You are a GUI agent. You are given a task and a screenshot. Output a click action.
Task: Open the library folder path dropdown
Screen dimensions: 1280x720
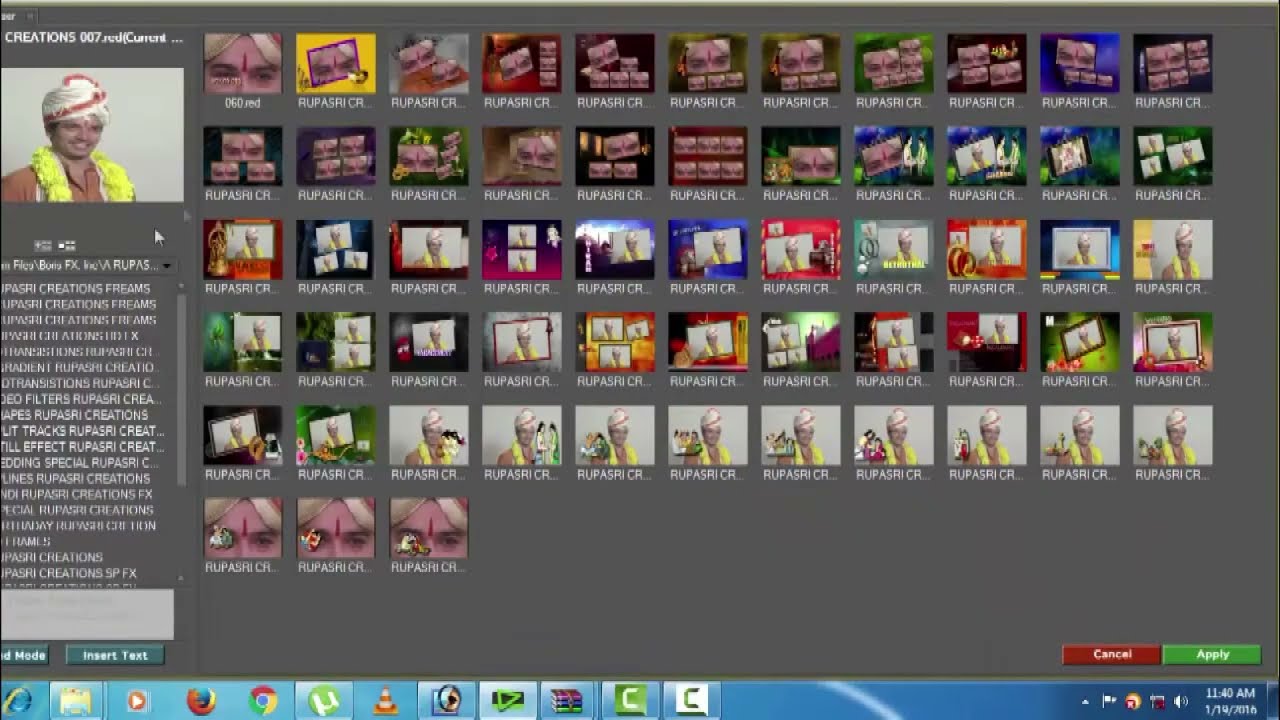(166, 266)
